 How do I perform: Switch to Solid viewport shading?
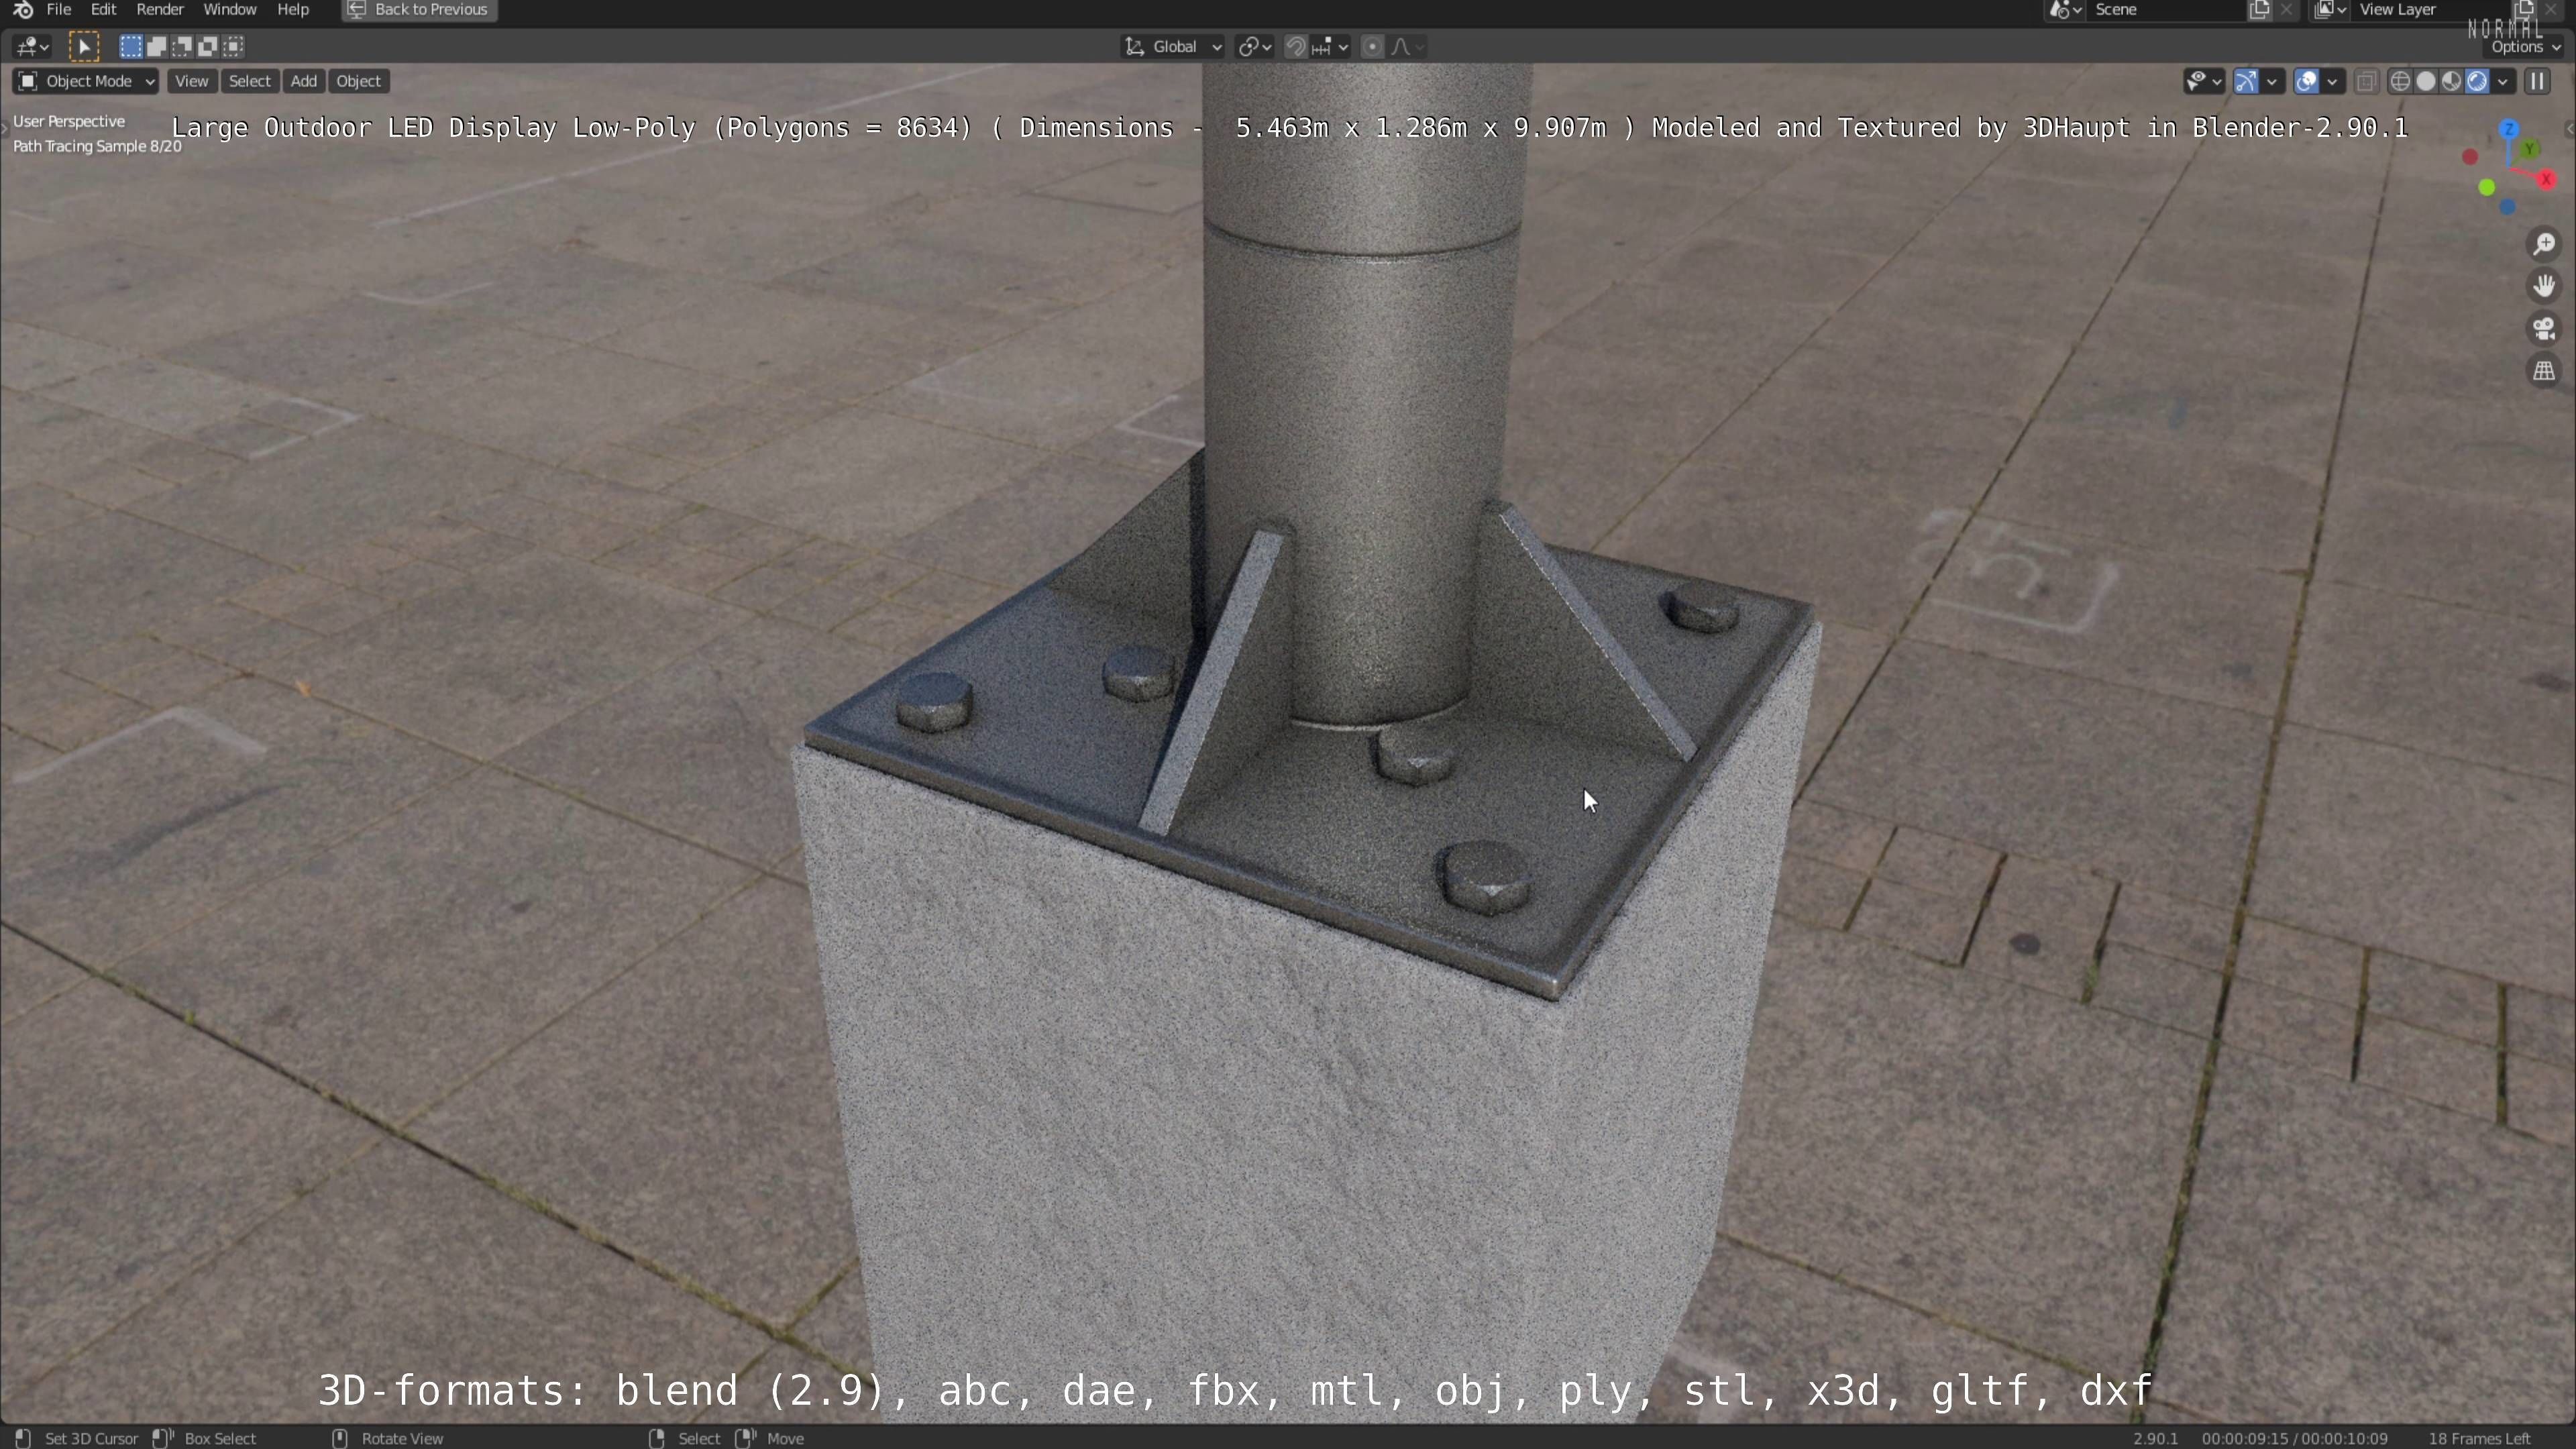[x=2426, y=81]
